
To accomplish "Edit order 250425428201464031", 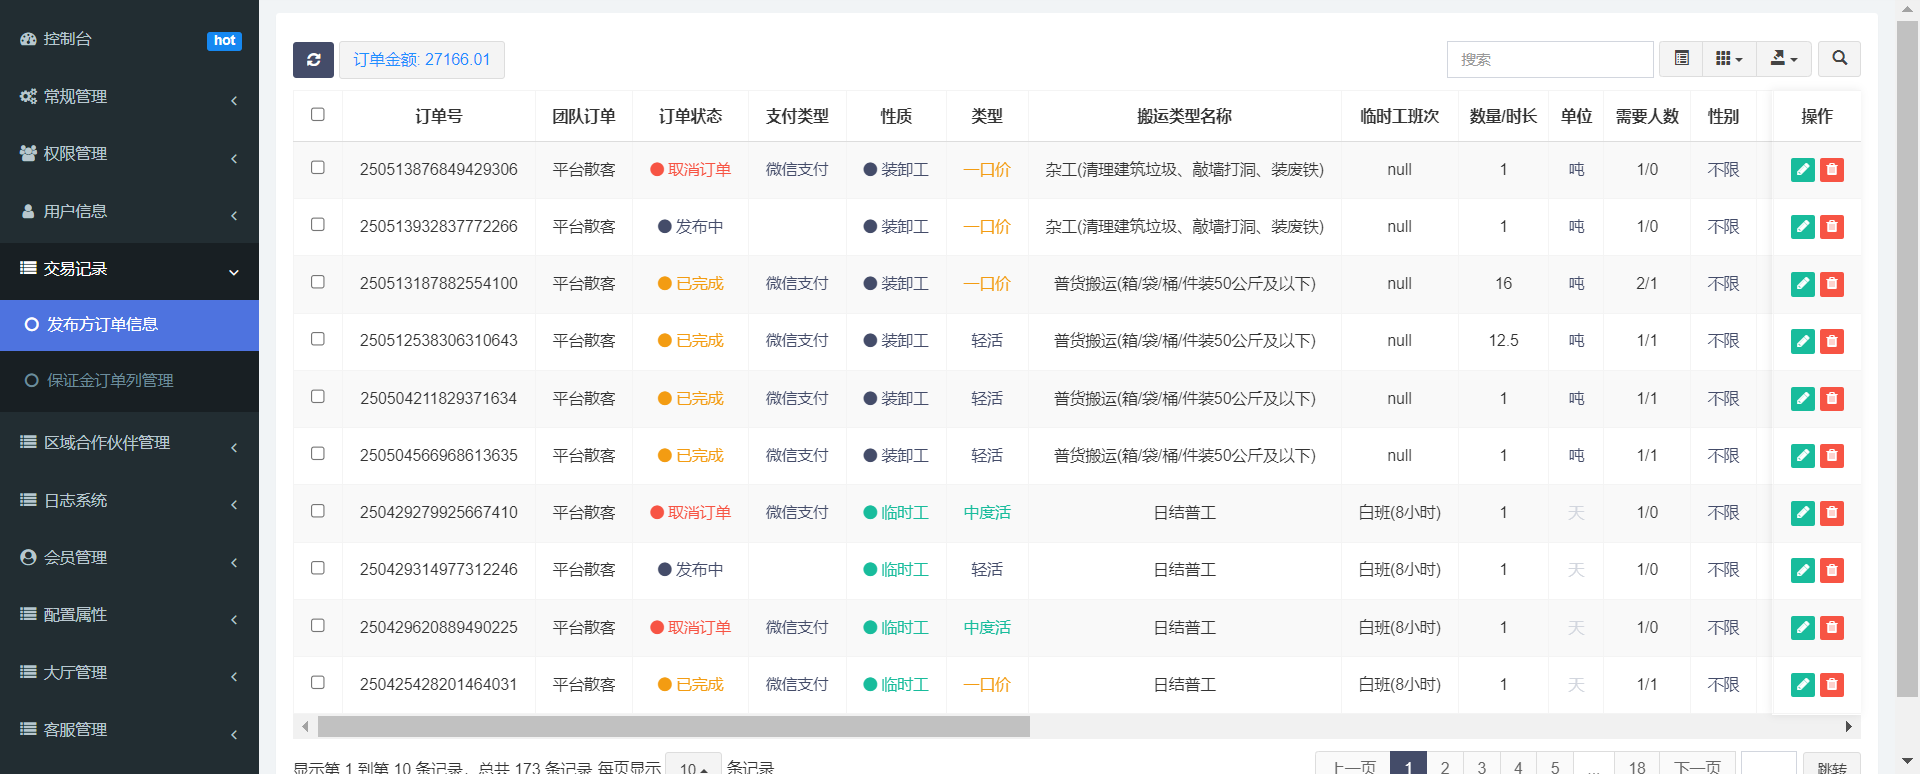I will pos(1803,685).
